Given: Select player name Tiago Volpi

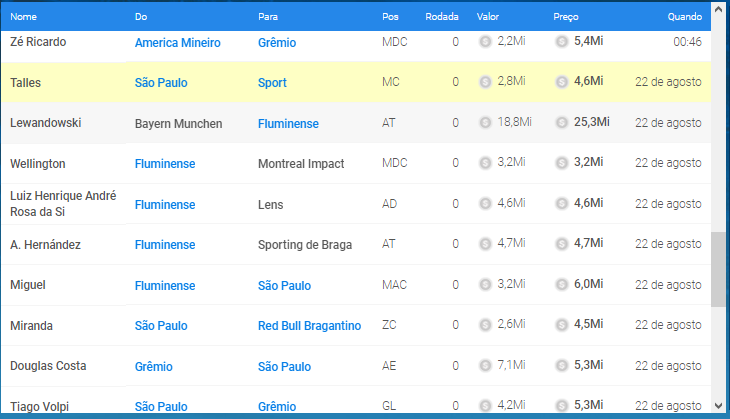Looking at the screenshot, I should 40,406.
